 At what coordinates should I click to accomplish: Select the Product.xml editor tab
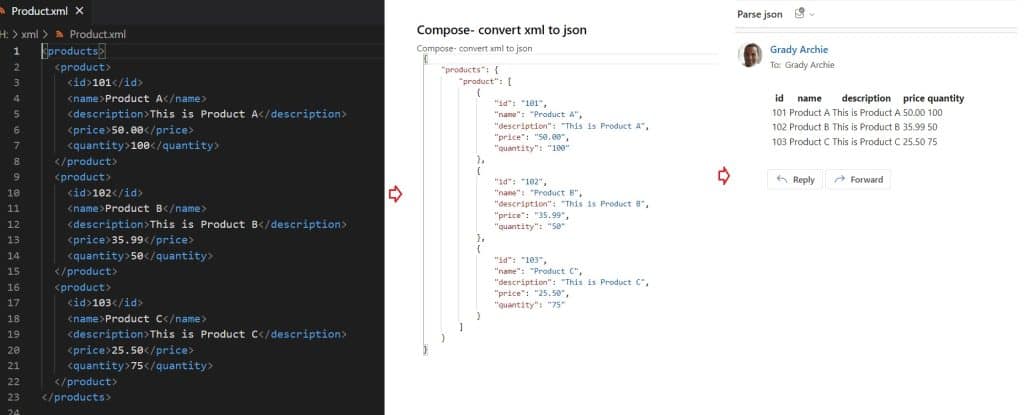tap(38, 11)
